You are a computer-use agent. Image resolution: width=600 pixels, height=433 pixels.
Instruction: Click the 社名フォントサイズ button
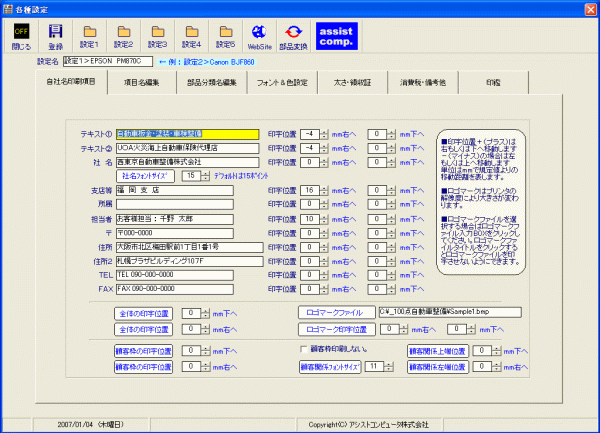pos(145,176)
